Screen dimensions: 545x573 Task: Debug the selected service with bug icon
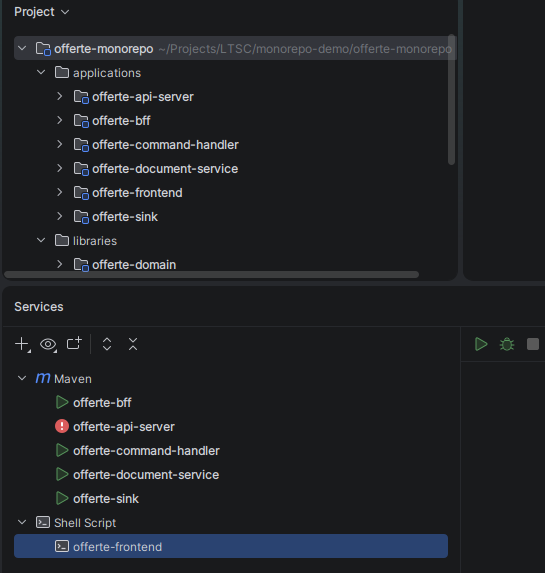point(507,344)
